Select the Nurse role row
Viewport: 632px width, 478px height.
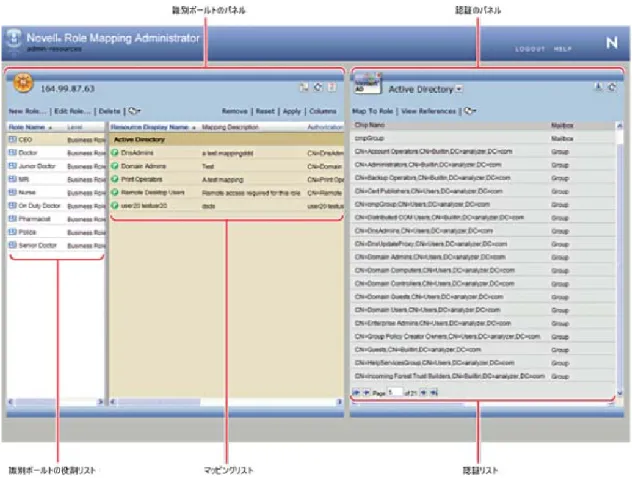(56, 192)
